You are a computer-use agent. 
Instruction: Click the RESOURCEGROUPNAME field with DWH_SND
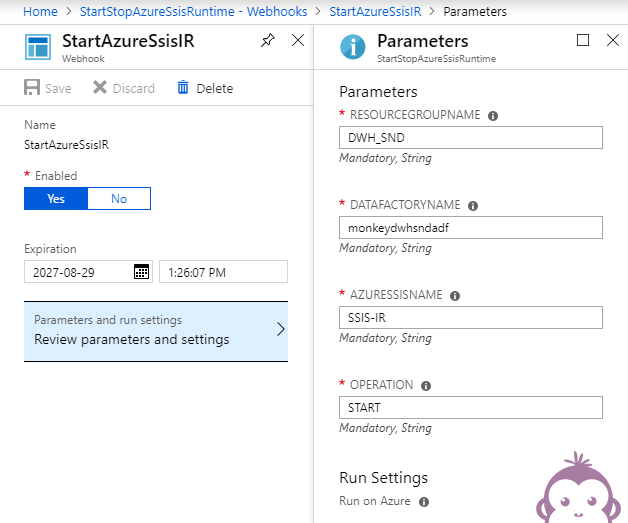471,137
